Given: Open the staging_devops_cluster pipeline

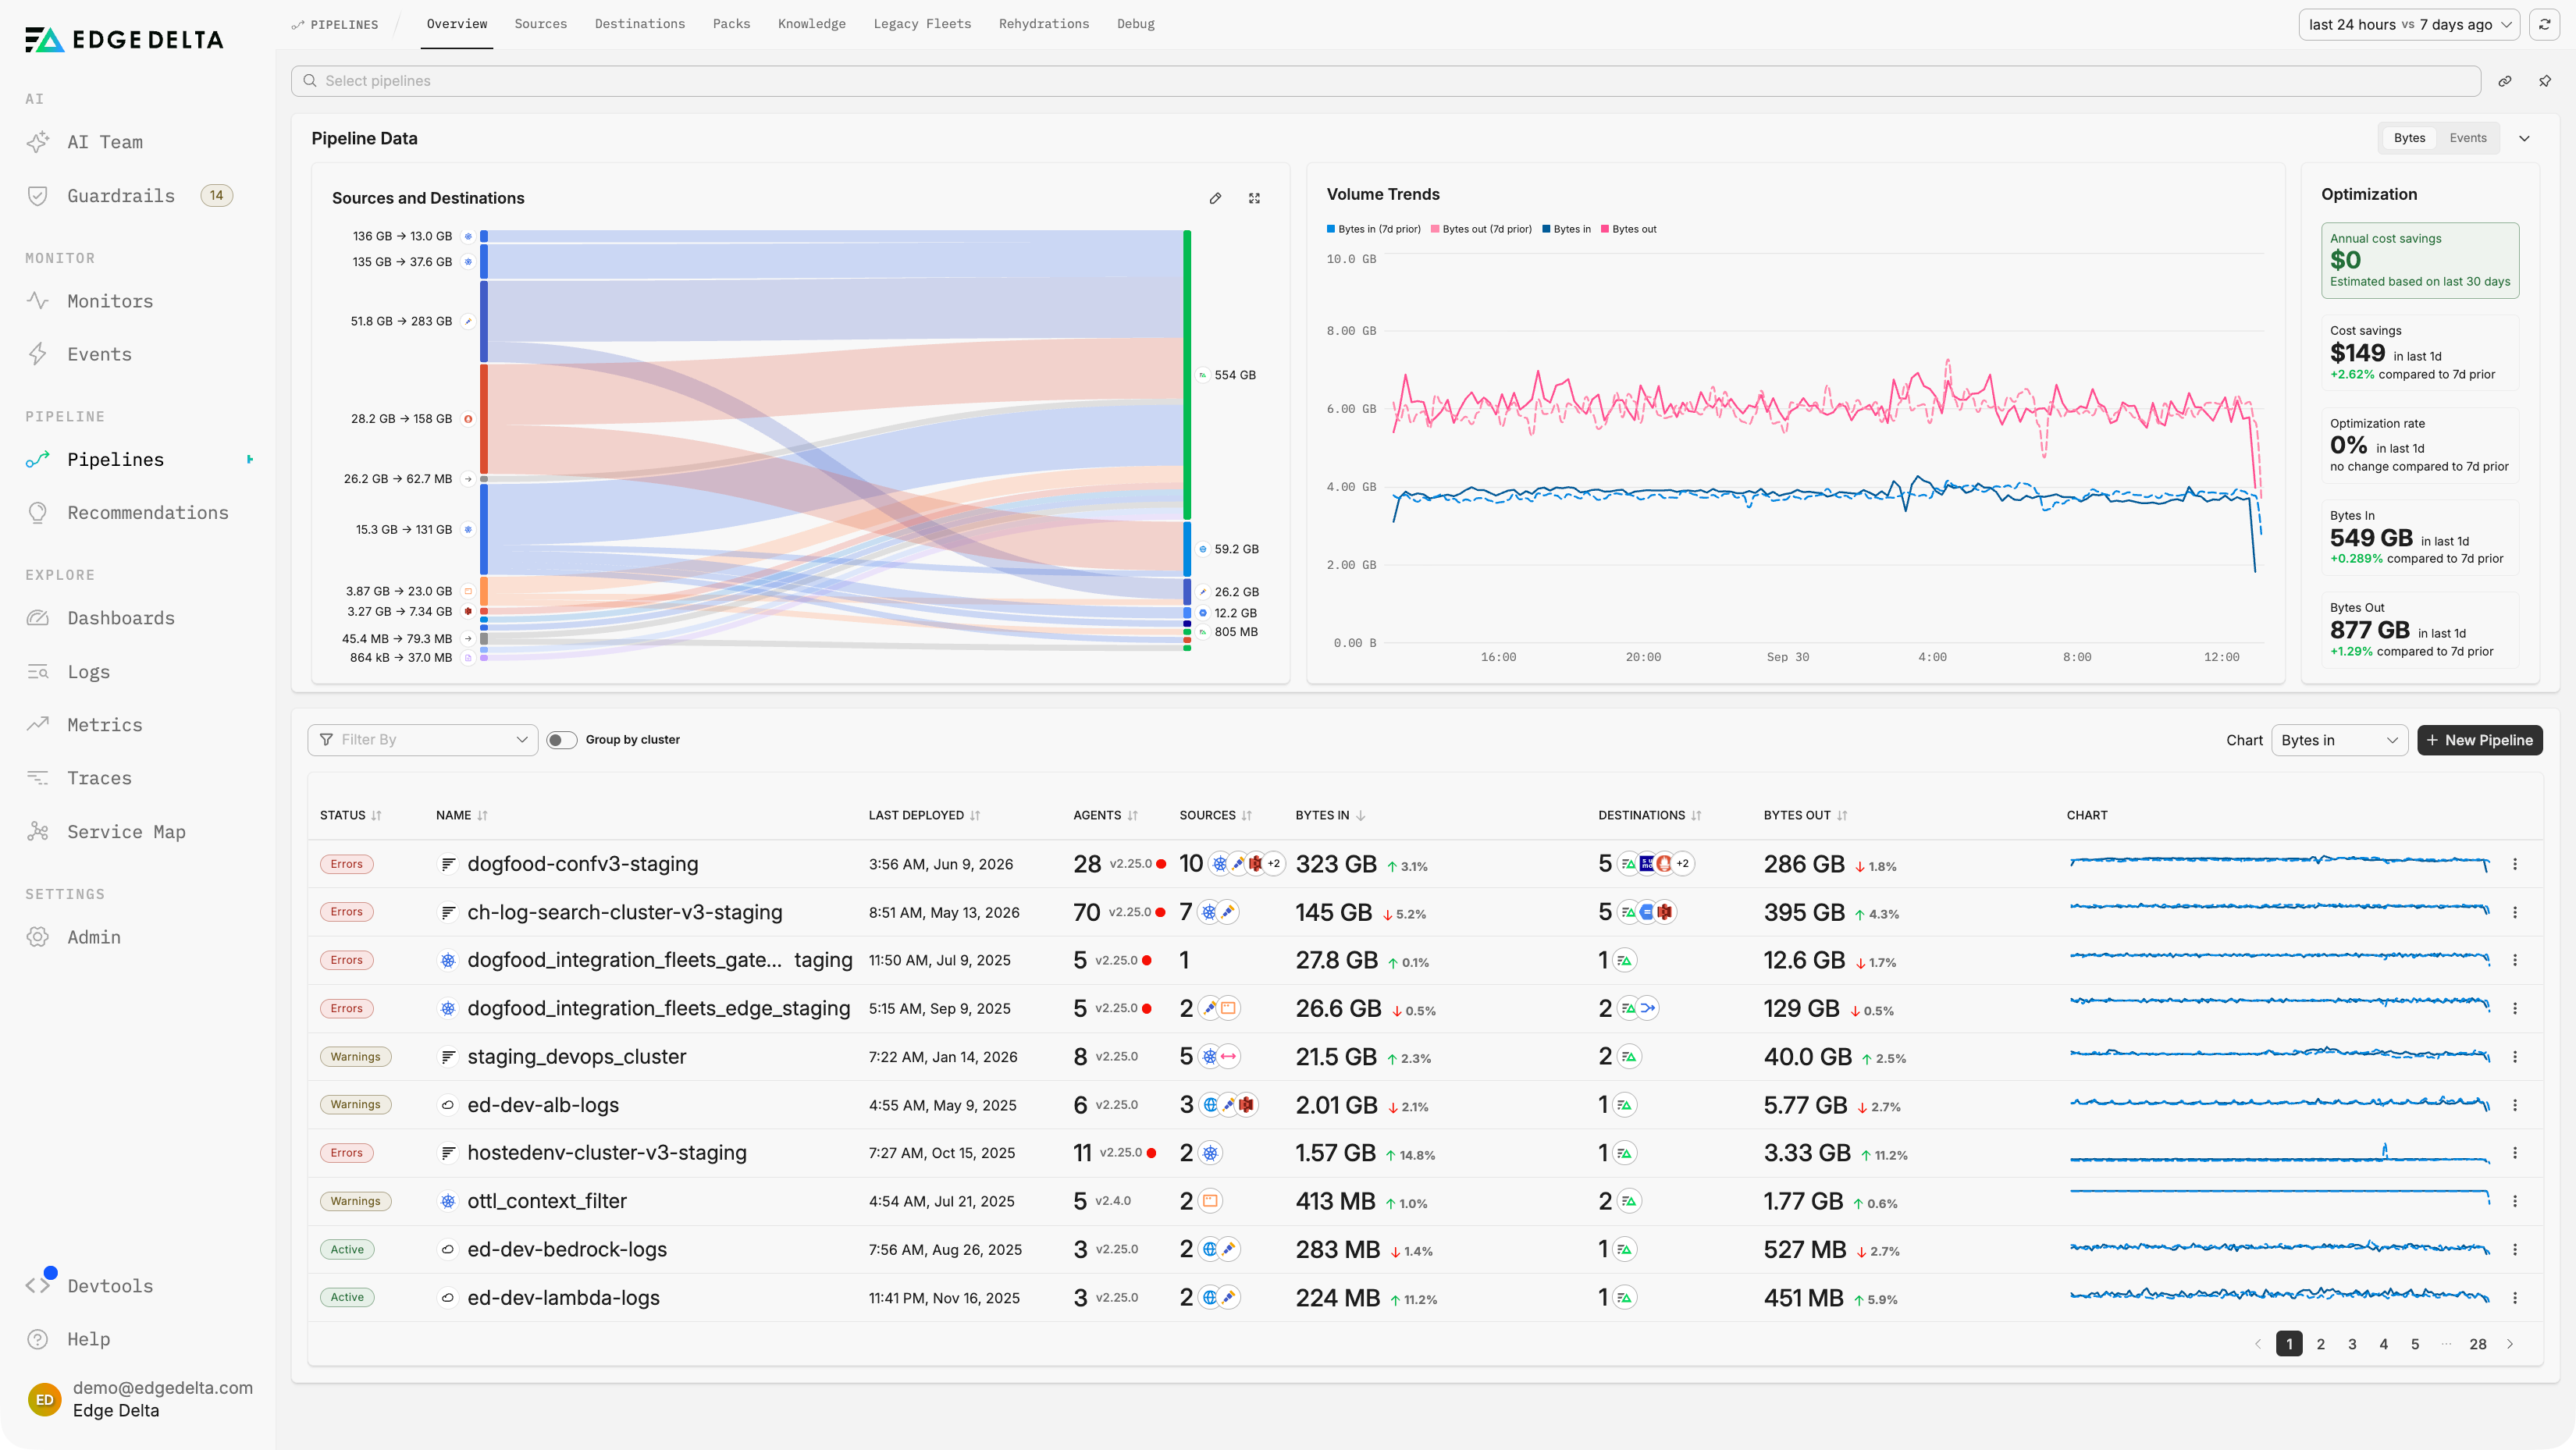Looking at the screenshot, I should (x=577, y=1057).
